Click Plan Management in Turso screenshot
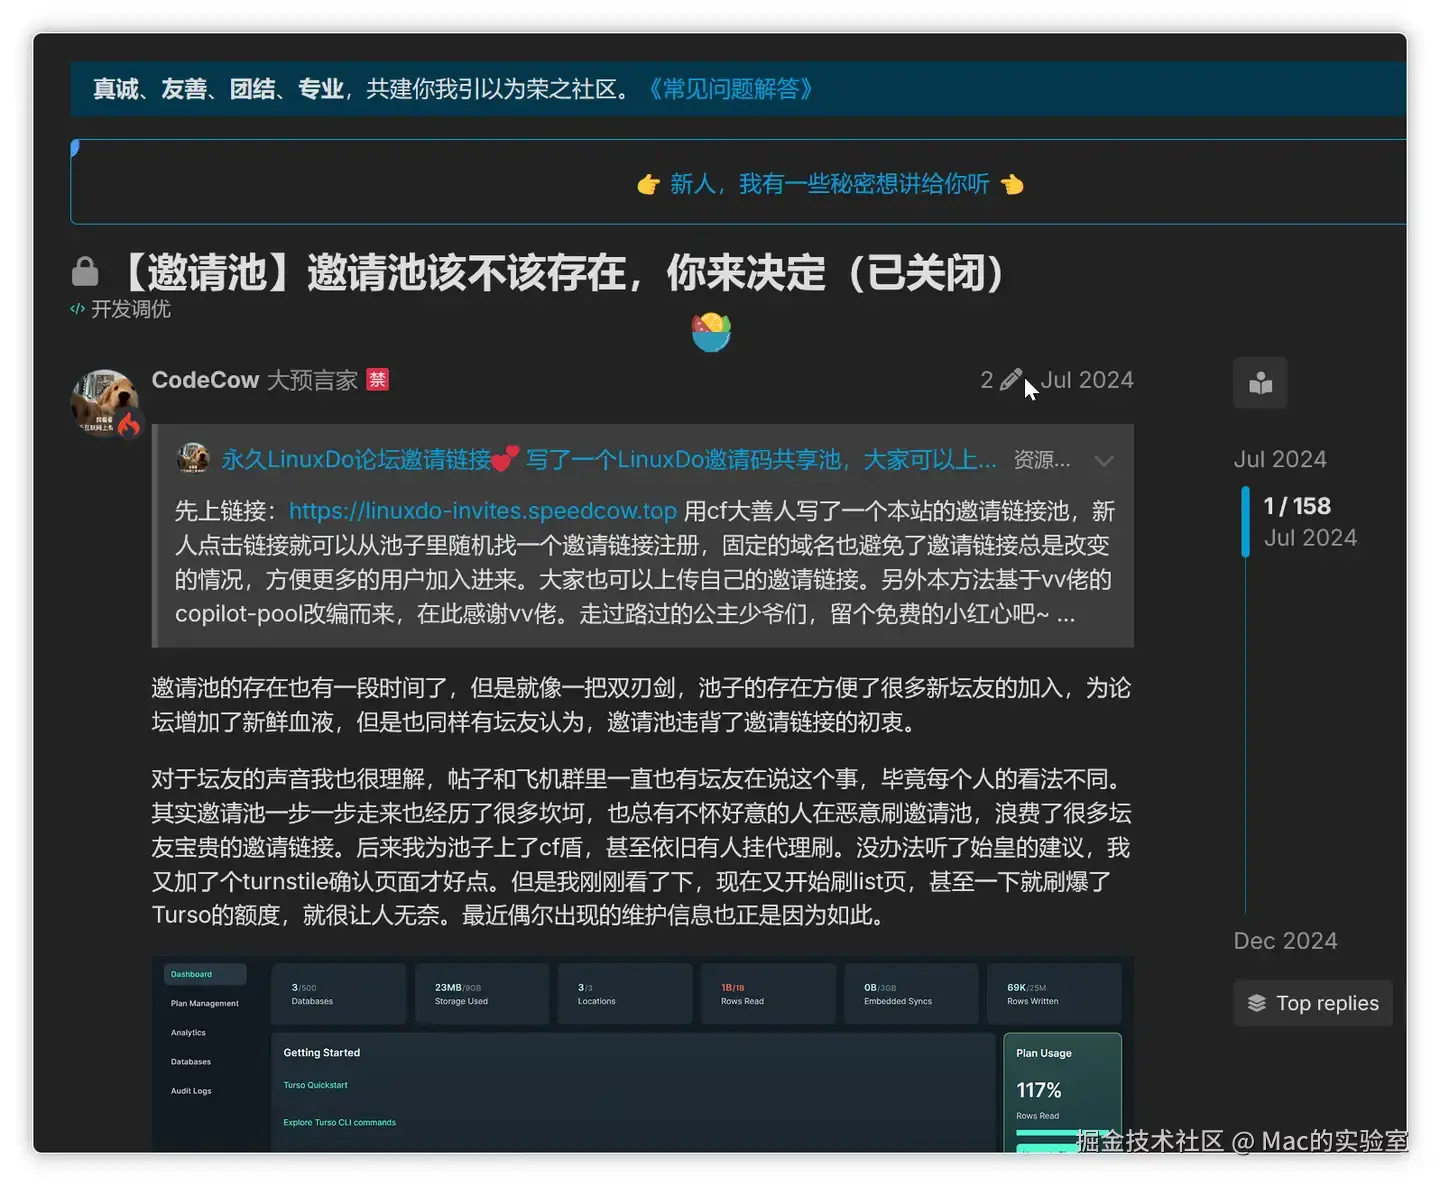 tap(205, 1003)
